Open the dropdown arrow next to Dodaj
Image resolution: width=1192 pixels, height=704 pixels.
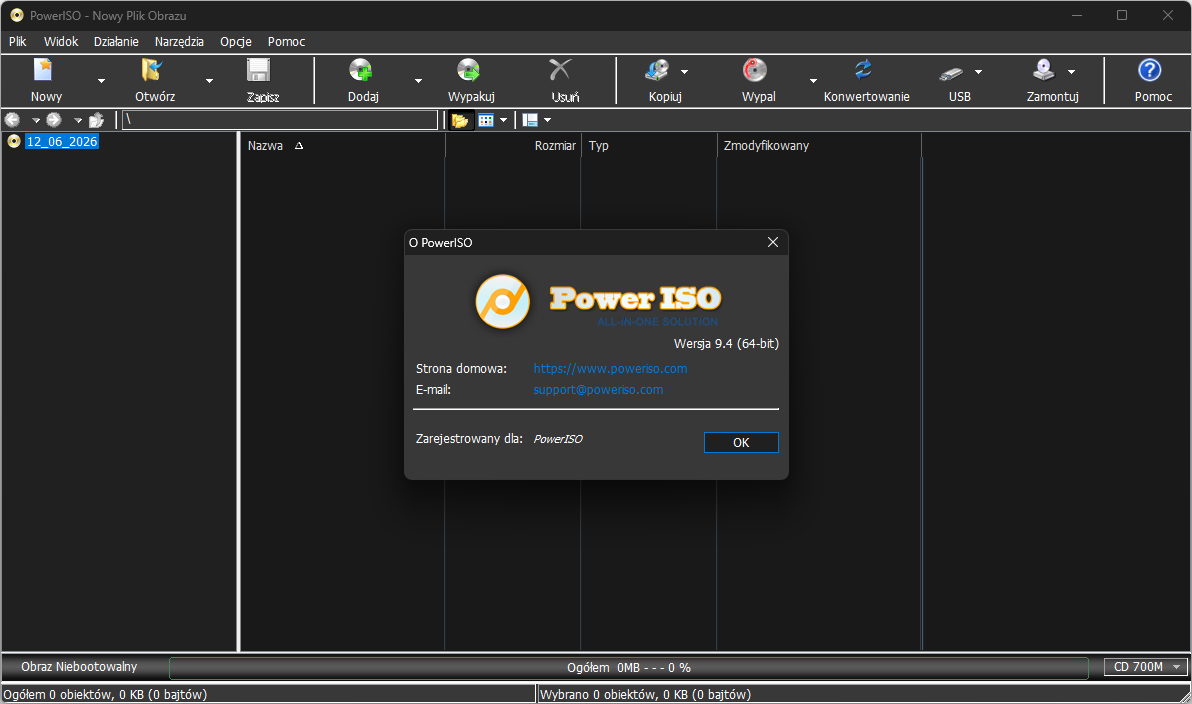click(x=418, y=81)
